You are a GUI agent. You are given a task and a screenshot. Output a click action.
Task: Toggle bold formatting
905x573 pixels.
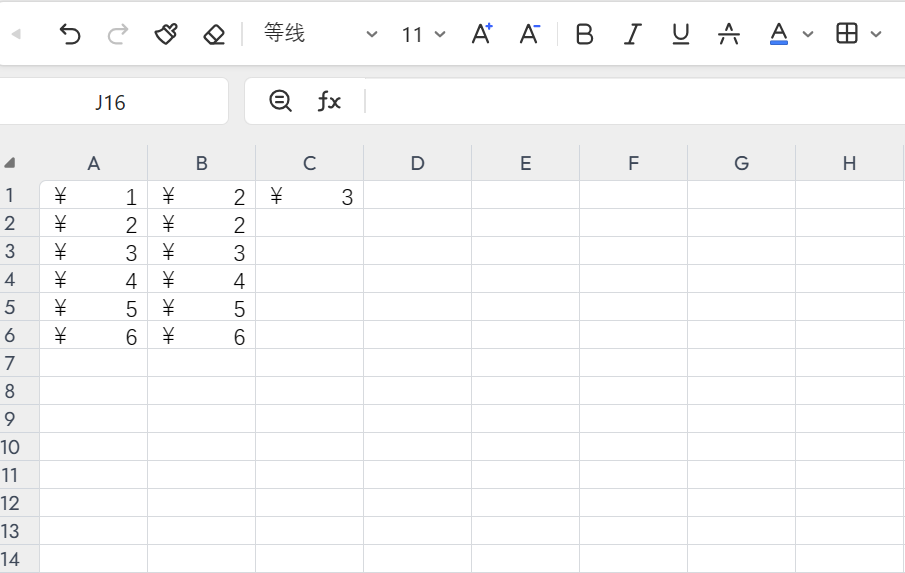coord(585,34)
